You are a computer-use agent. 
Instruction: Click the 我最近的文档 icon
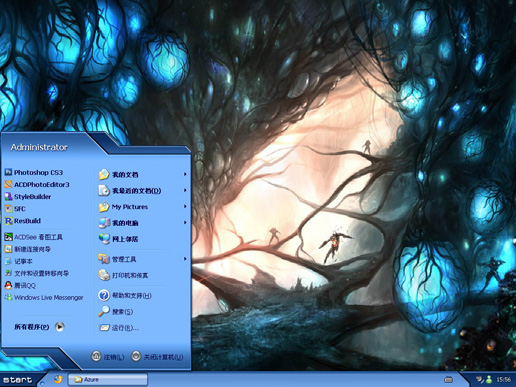(x=104, y=190)
